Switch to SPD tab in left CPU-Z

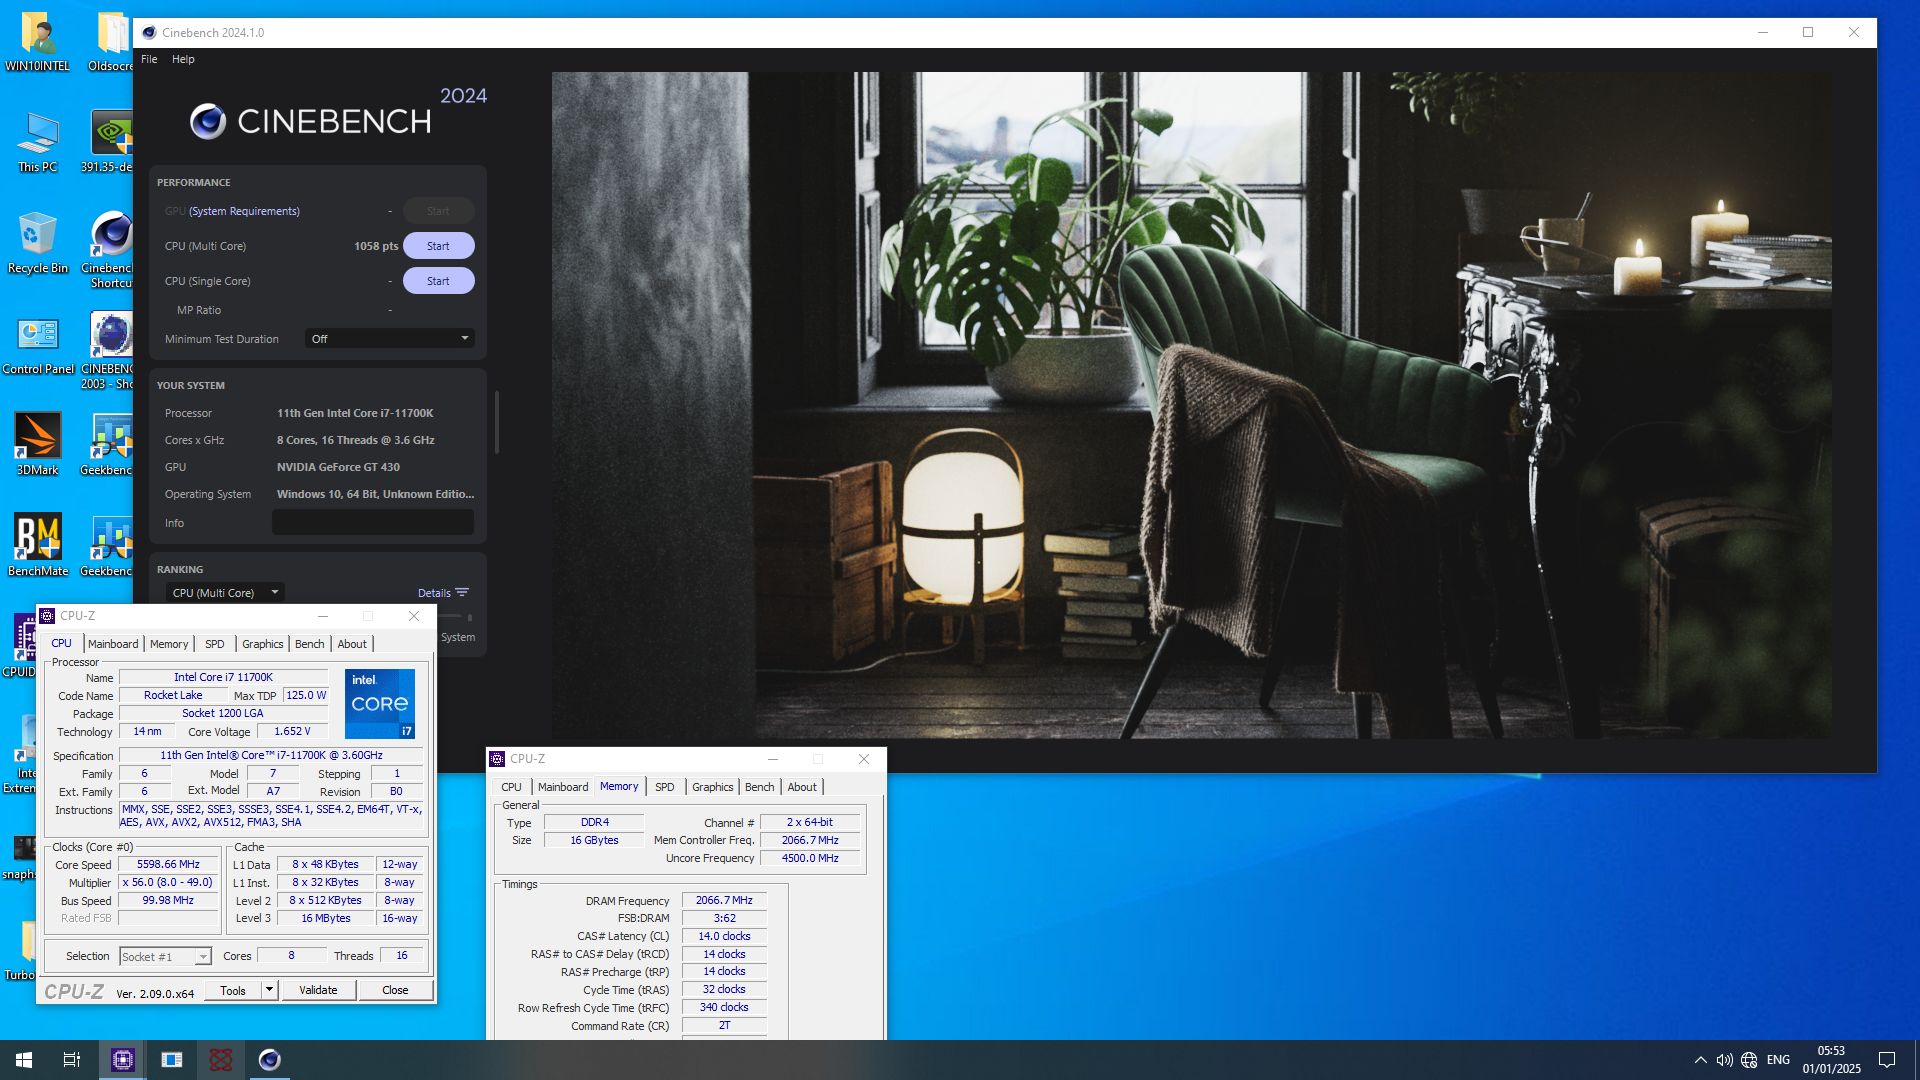[x=214, y=644]
